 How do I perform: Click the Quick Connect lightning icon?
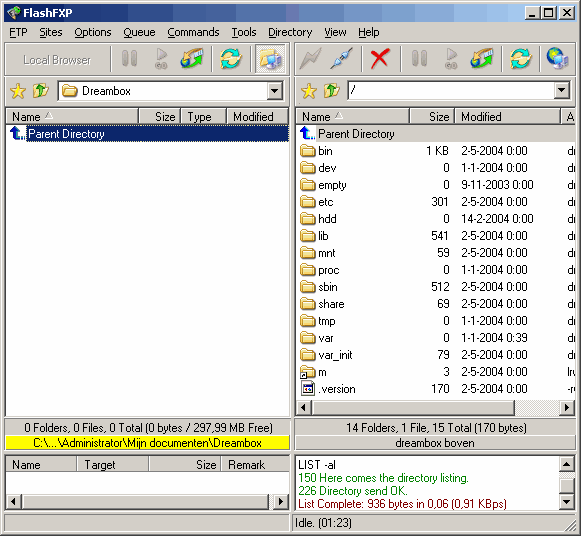(x=311, y=59)
